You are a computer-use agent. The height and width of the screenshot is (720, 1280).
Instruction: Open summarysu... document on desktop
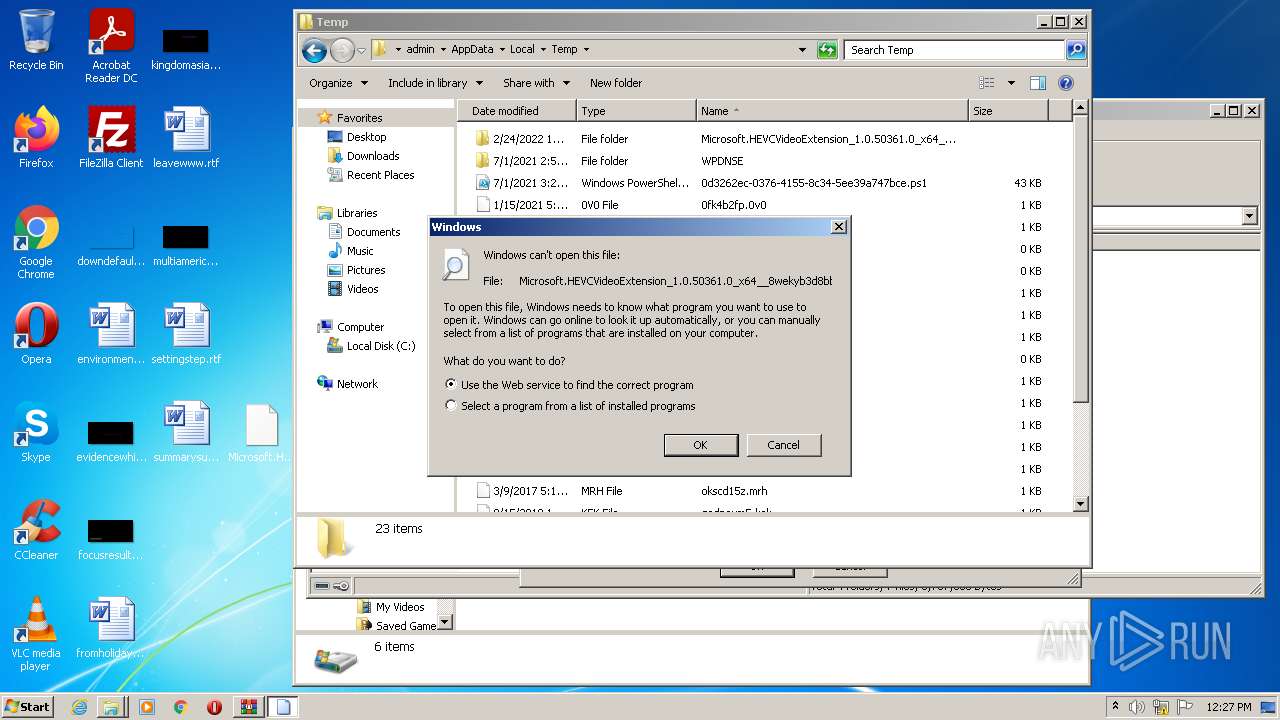coord(186,432)
